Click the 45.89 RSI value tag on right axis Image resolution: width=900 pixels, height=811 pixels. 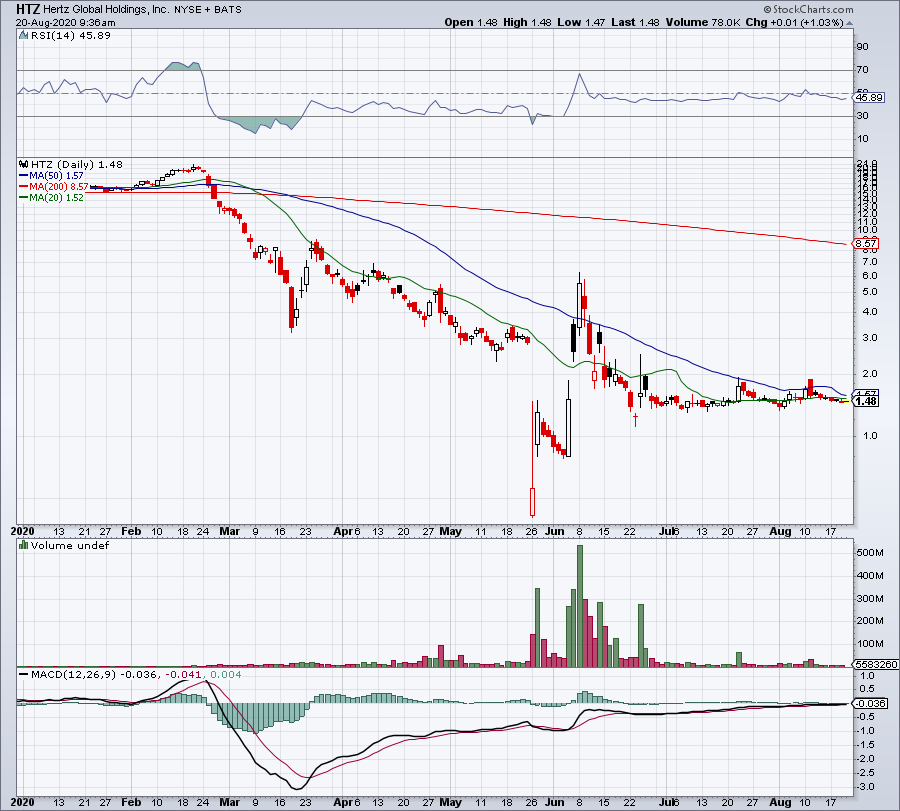[x=869, y=98]
